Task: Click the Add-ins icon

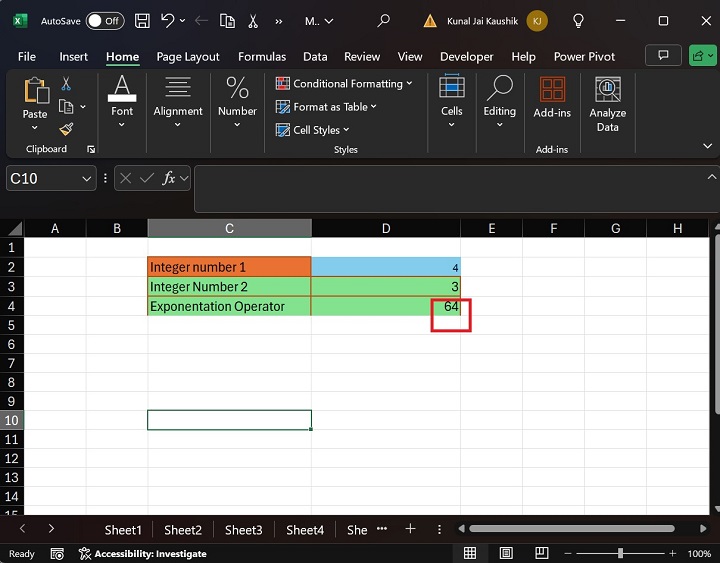Action: coord(552,100)
